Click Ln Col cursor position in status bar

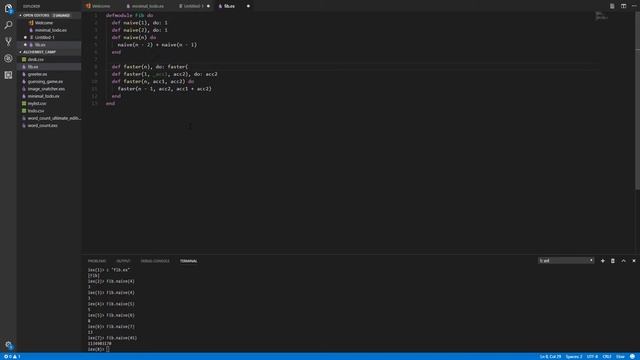550,357
